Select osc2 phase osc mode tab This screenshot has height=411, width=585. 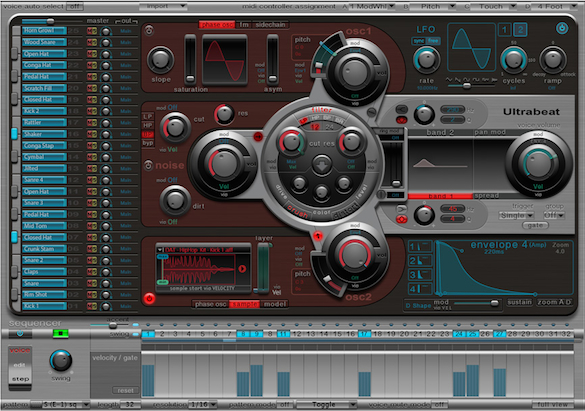(210, 304)
